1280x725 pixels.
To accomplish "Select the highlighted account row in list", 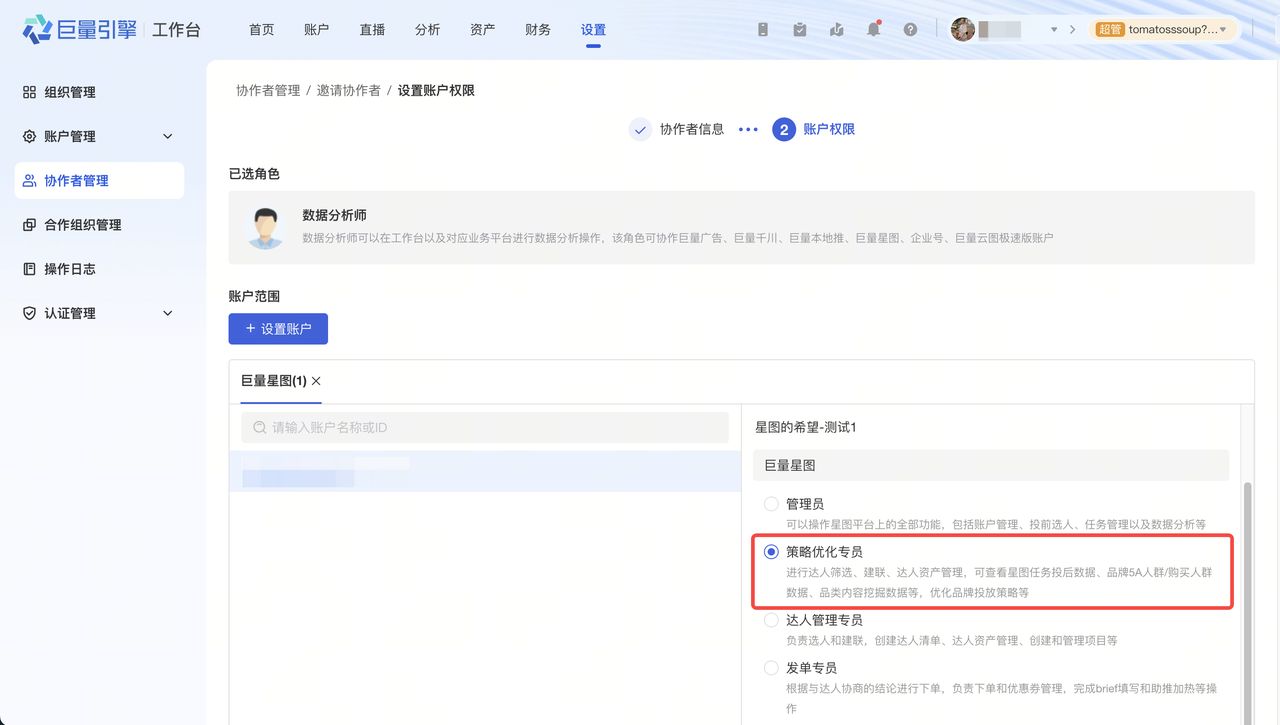I will tap(485, 471).
